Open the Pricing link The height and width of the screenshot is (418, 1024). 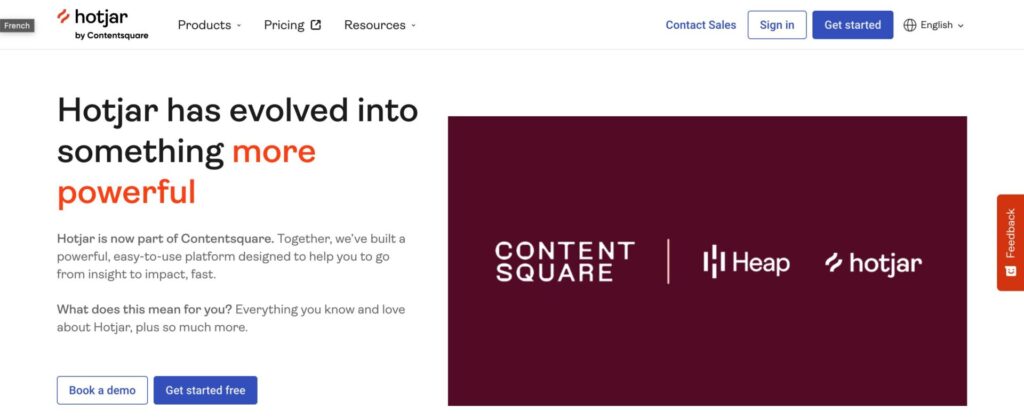pos(293,25)
